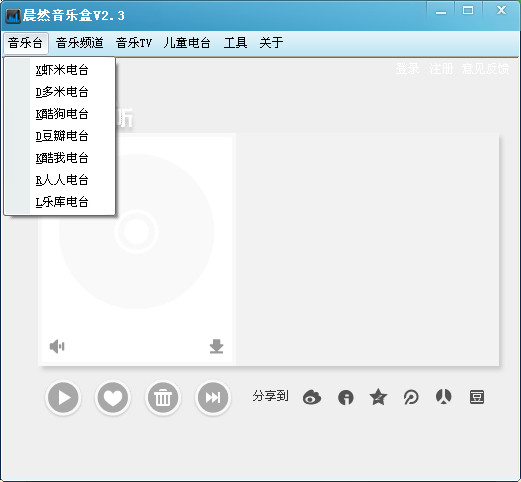This screenshot has height=482, width=521.
Task: Expand the 工具 menu
Action: tap(235, 43)
